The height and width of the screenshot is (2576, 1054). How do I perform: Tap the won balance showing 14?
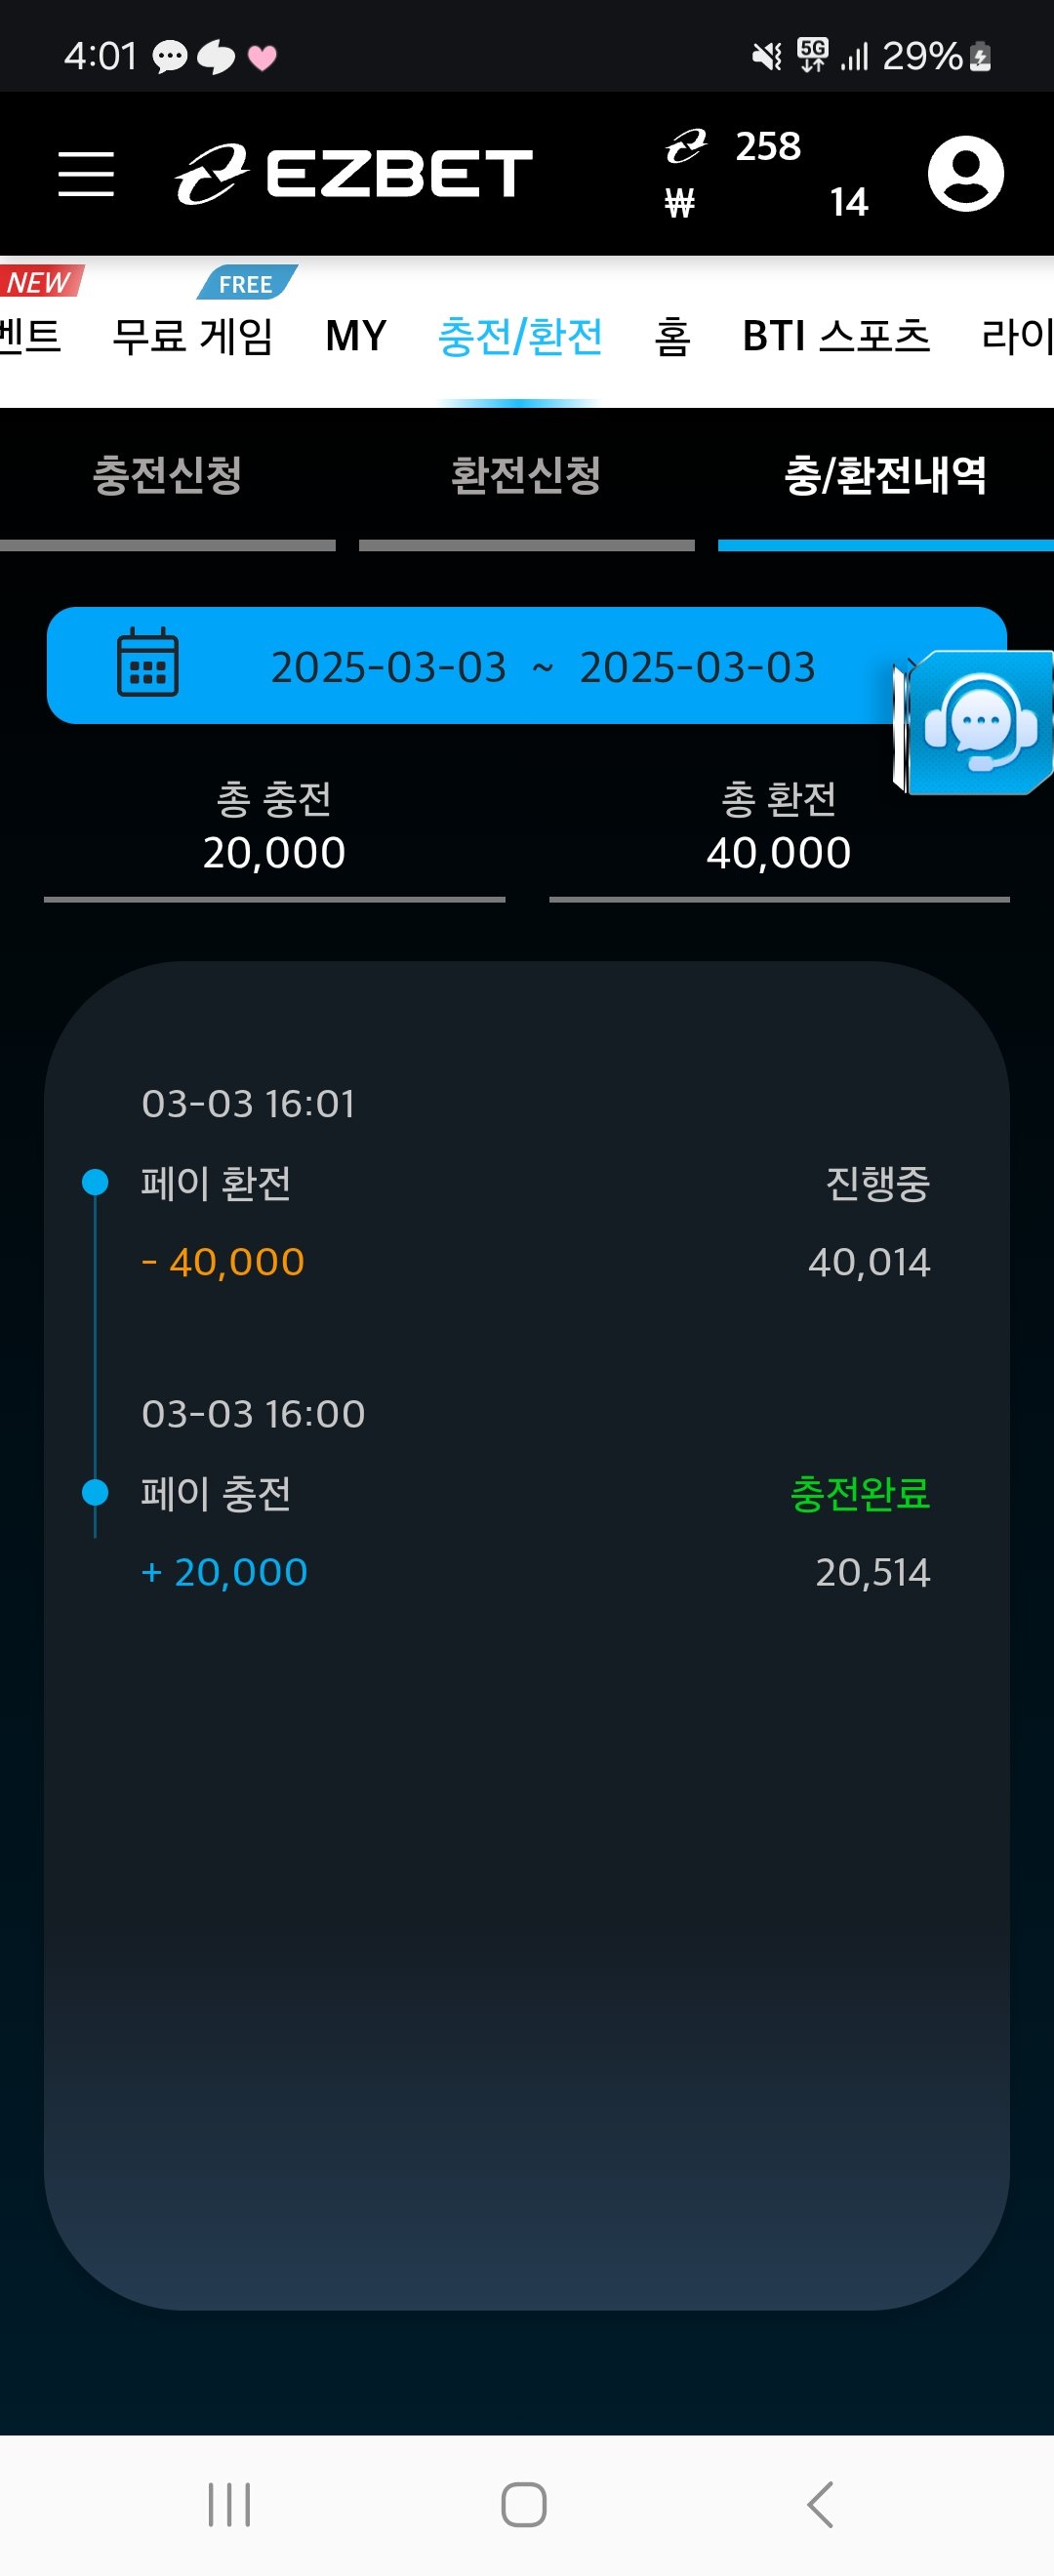848,203
